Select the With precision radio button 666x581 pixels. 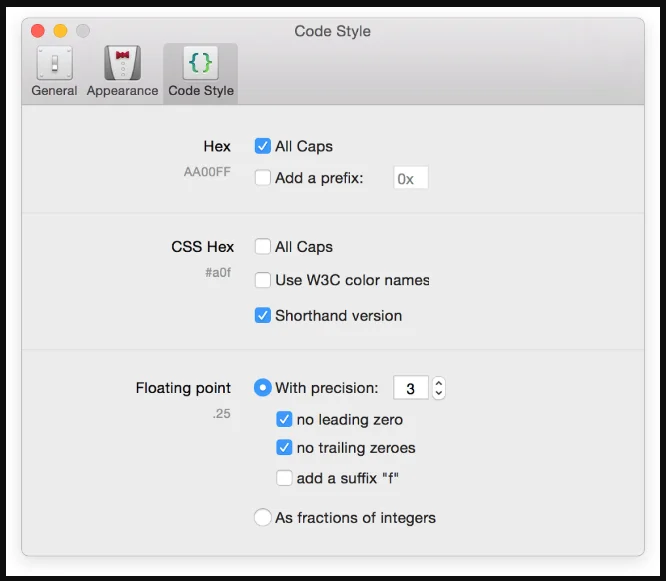click(262, 387)
